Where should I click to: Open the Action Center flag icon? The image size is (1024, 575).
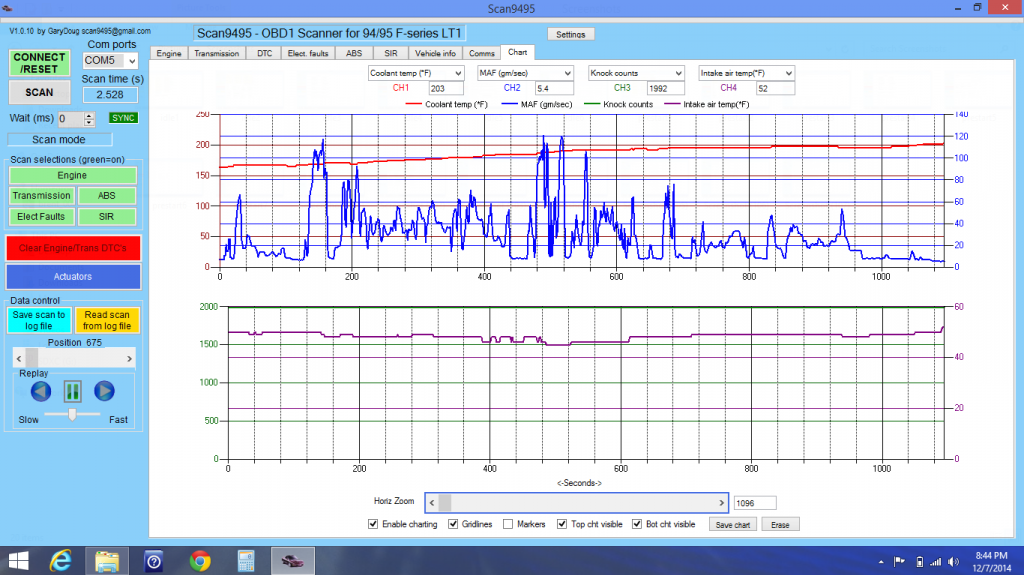click(x=899, y=562)
